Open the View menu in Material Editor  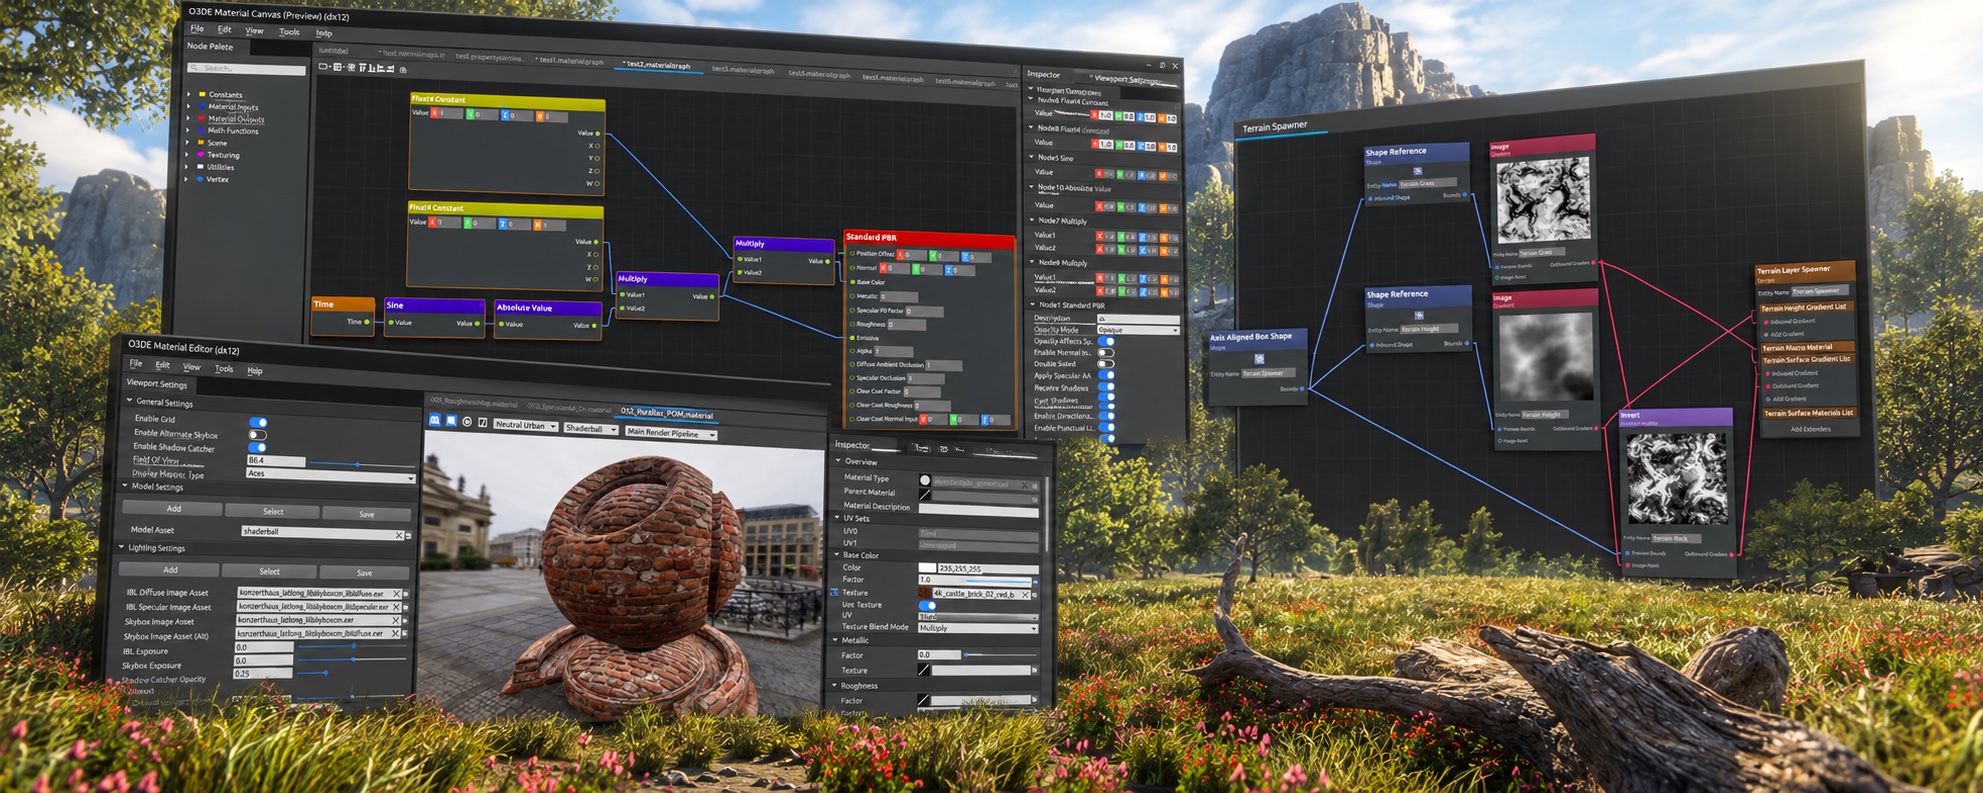[x=191, y=367]
